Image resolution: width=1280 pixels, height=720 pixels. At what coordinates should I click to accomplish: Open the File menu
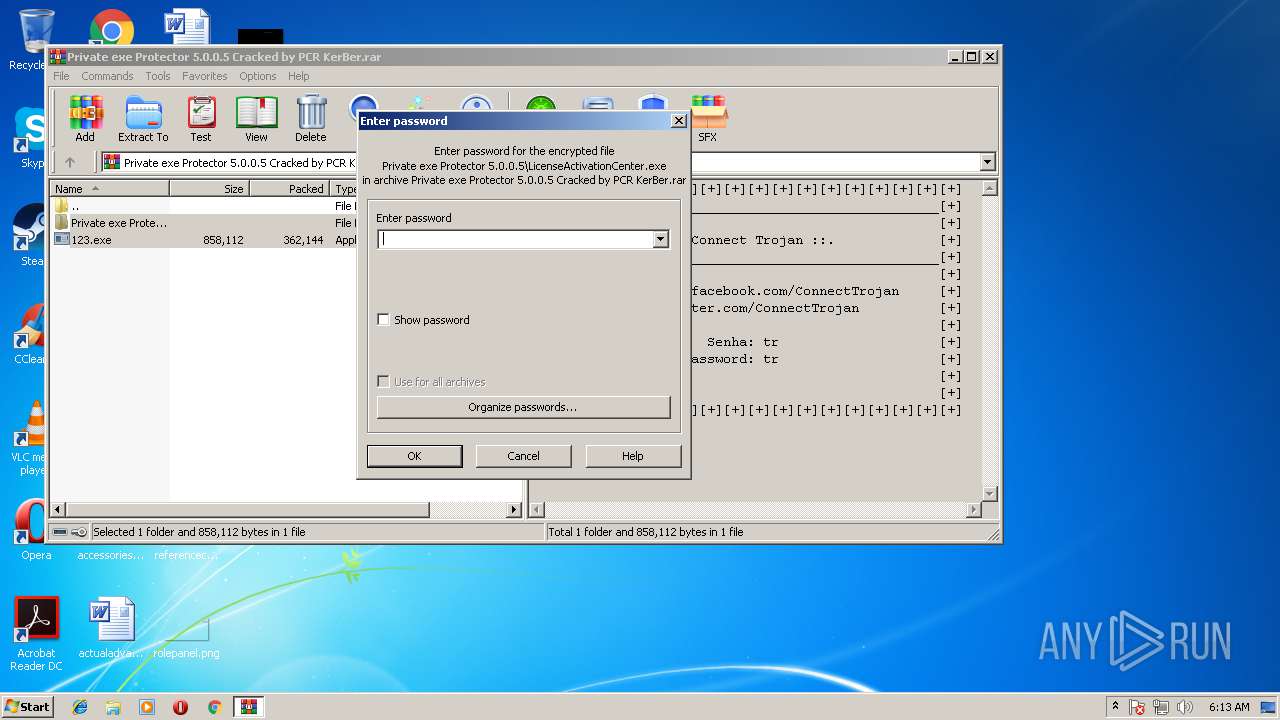[x=61, y=76]
